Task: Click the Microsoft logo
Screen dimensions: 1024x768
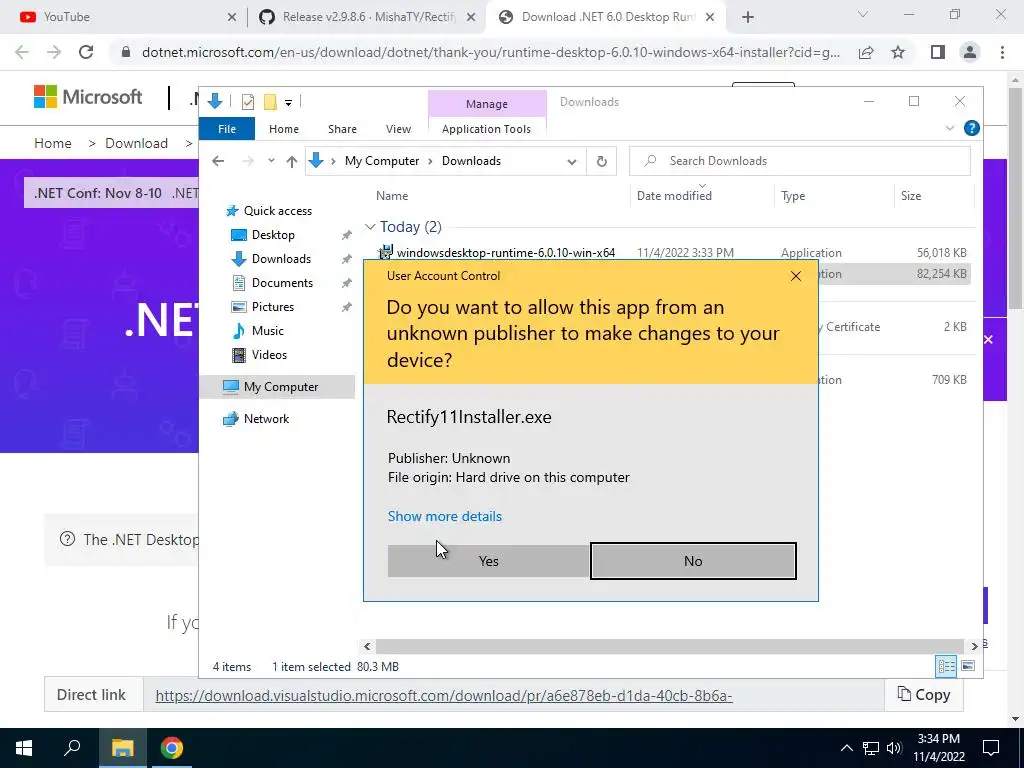Action: pyautogui.click(x=88, y=97)
